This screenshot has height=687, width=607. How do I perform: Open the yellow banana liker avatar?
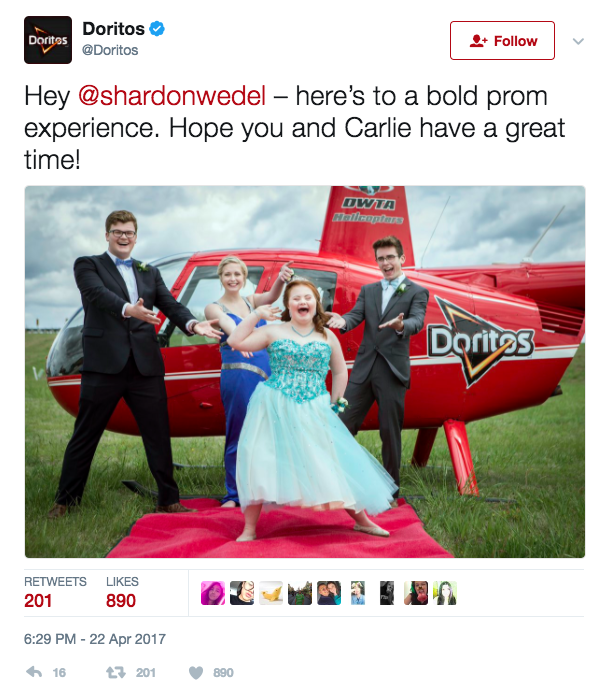(271, 593)
